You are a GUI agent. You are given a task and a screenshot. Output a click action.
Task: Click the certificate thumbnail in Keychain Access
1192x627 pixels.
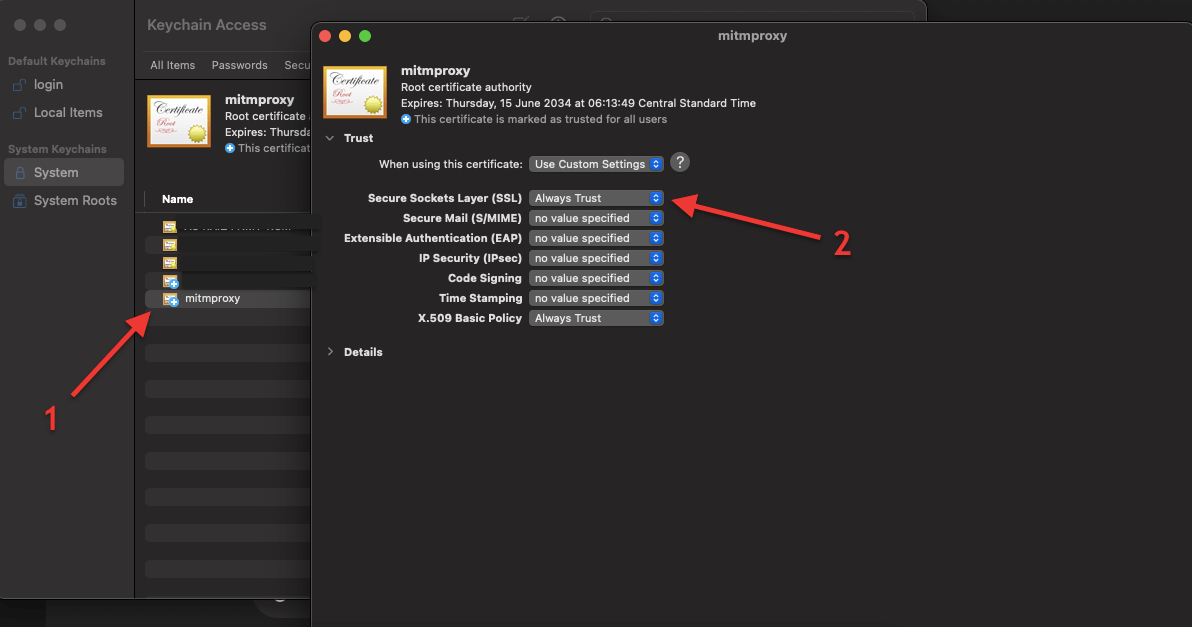pyautogui.click(x=179, y=121)
